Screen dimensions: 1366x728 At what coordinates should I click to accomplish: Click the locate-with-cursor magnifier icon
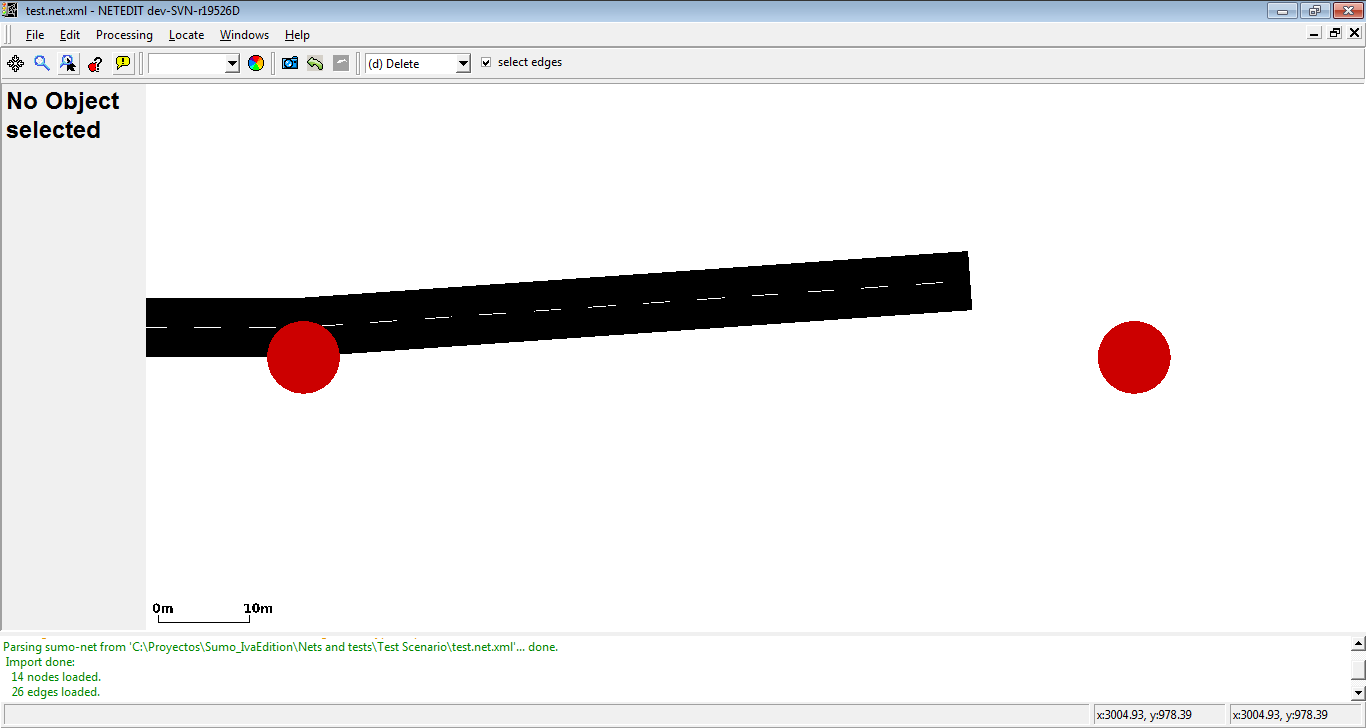point(68,63)
